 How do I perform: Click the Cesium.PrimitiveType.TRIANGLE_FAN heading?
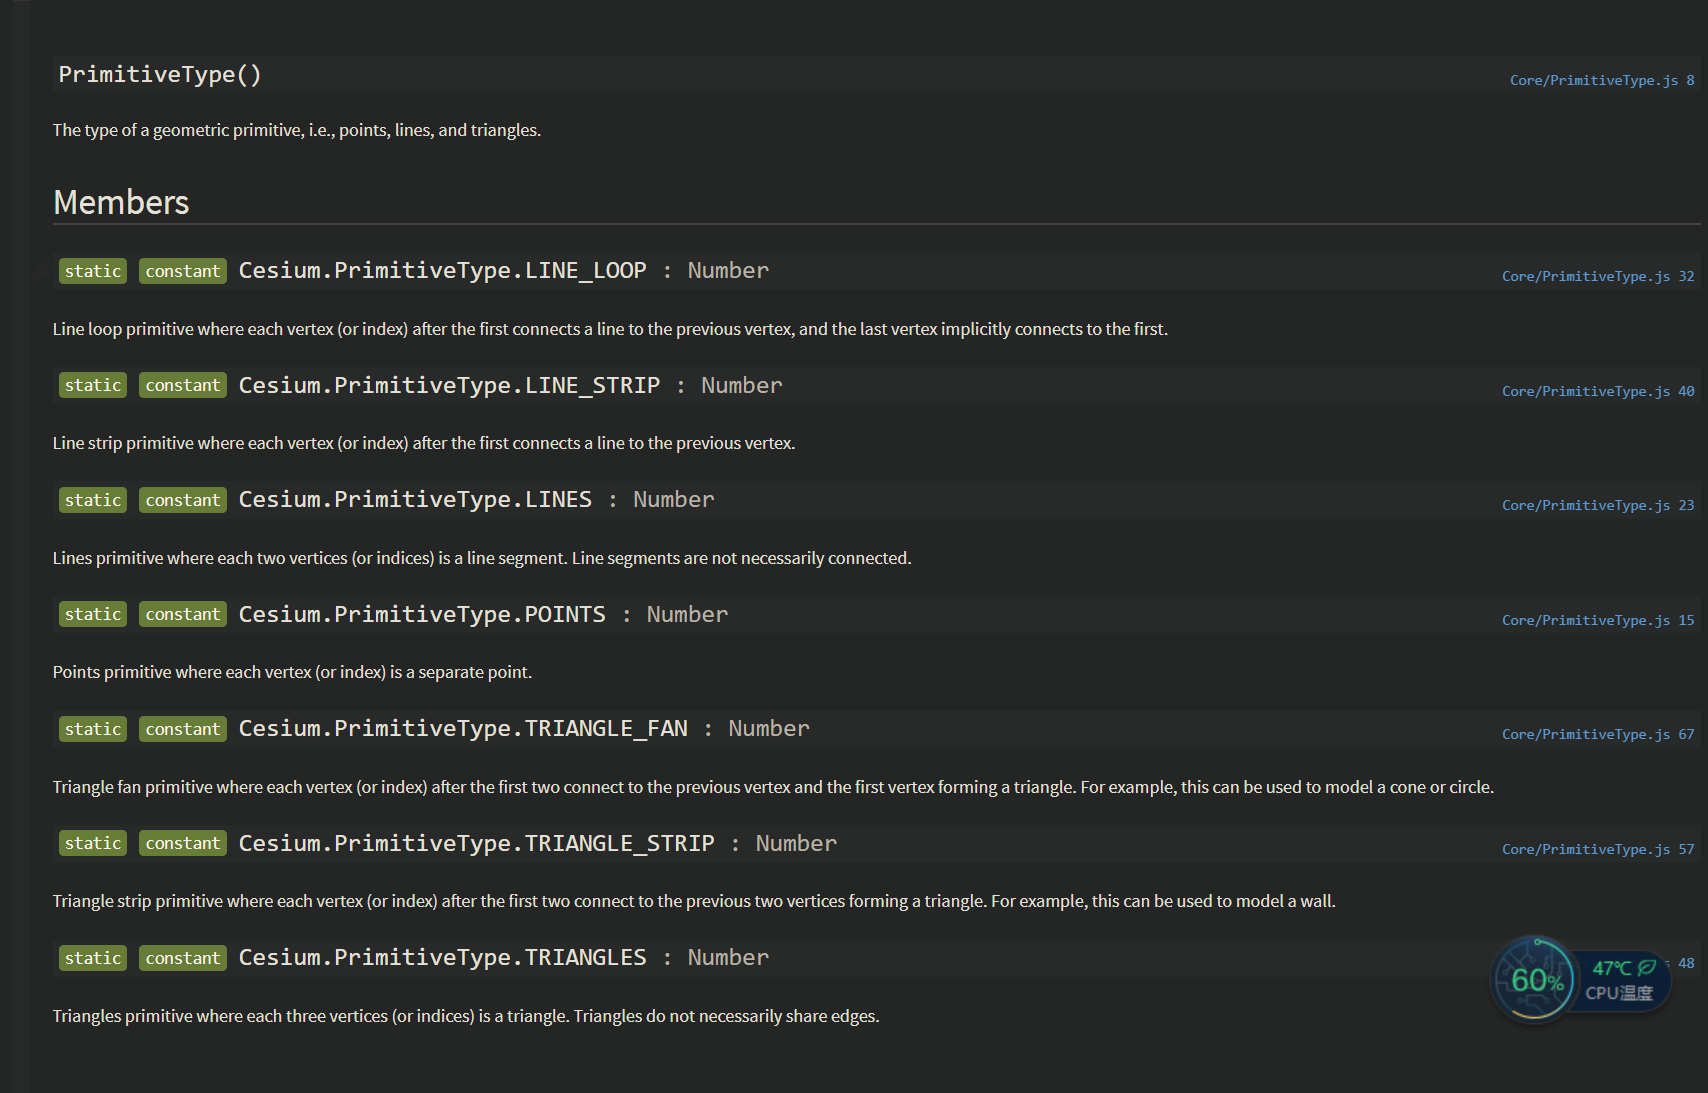(x=463, y=728)
